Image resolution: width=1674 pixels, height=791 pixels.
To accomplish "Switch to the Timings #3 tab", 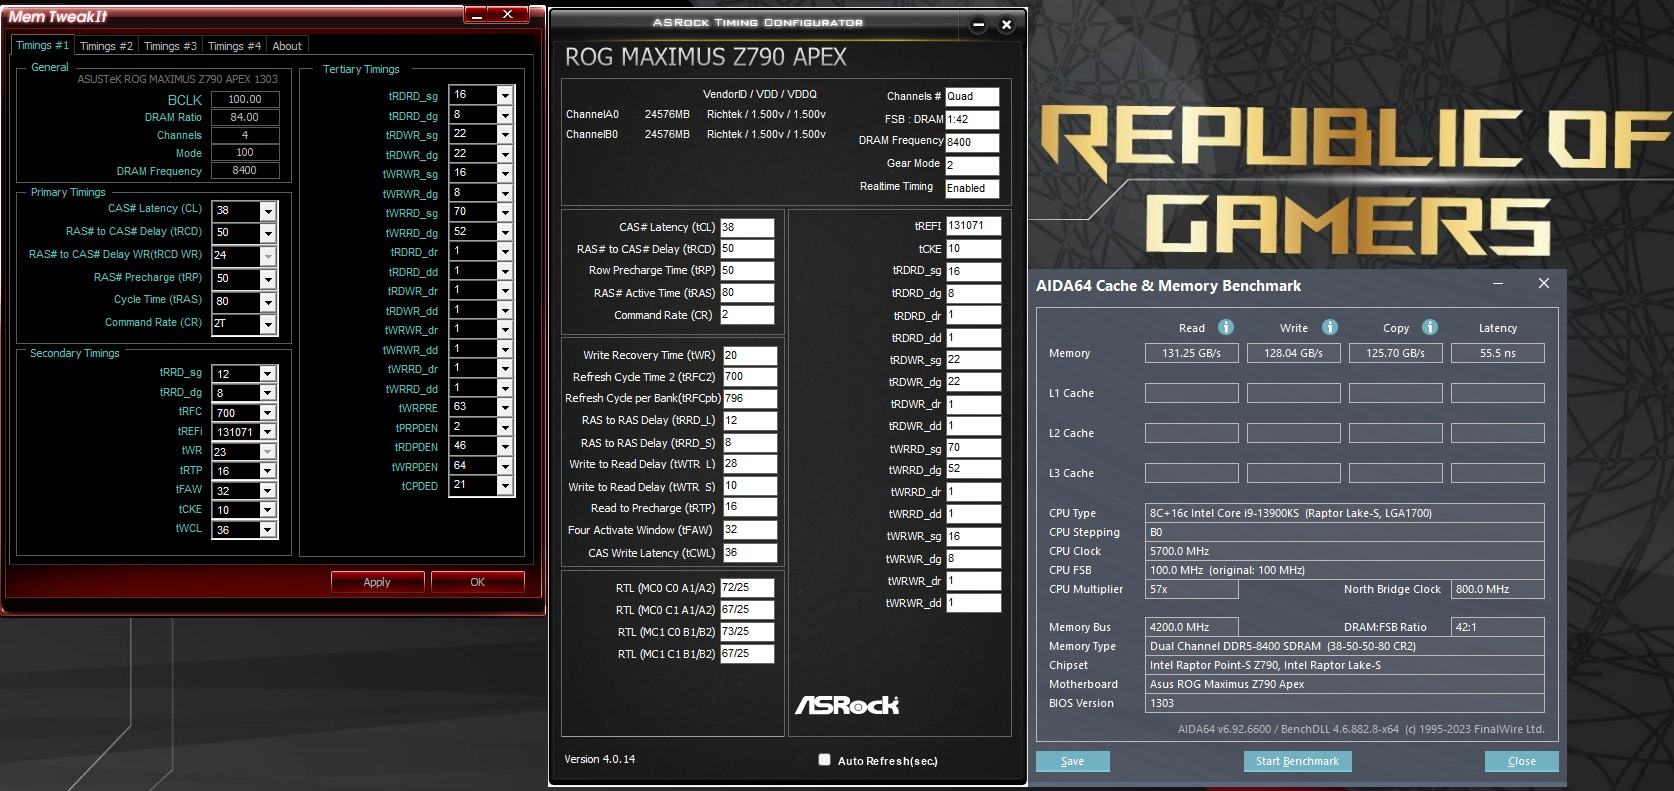I will (x=170, y=46).
